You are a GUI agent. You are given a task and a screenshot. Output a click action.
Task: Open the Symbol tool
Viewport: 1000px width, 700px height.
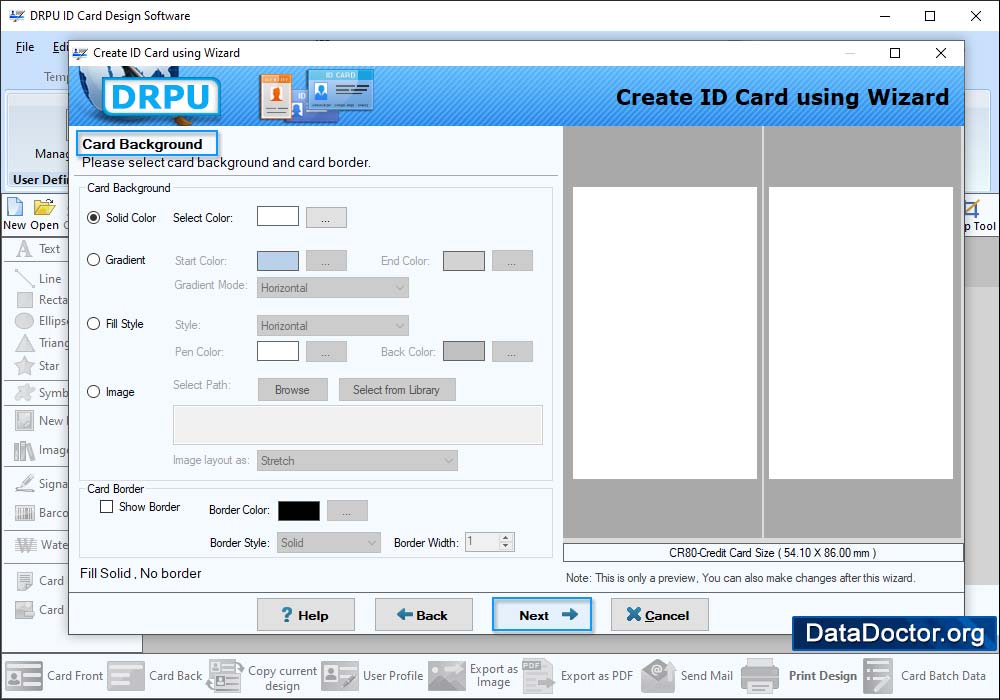41,393
